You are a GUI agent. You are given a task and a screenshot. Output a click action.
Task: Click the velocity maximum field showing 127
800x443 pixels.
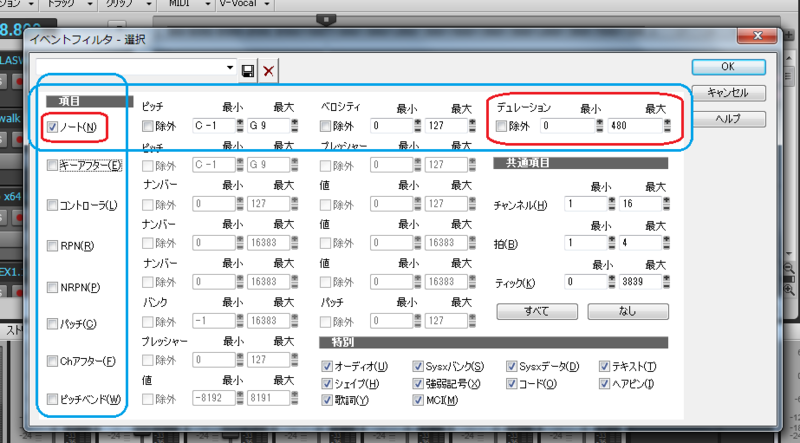446,126
